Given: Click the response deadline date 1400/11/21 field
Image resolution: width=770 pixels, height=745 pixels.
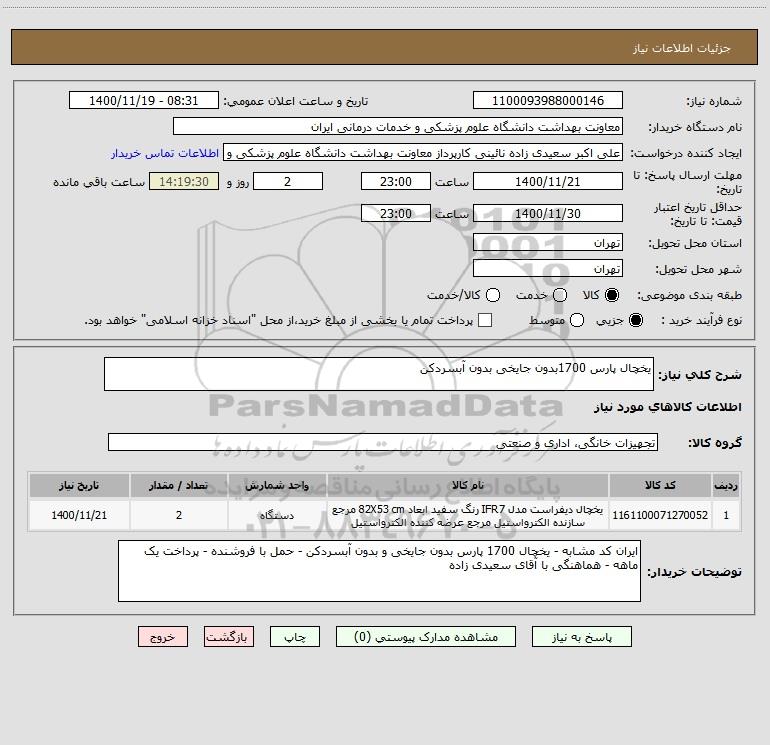Looking at the screenshot, I should 548,181.
